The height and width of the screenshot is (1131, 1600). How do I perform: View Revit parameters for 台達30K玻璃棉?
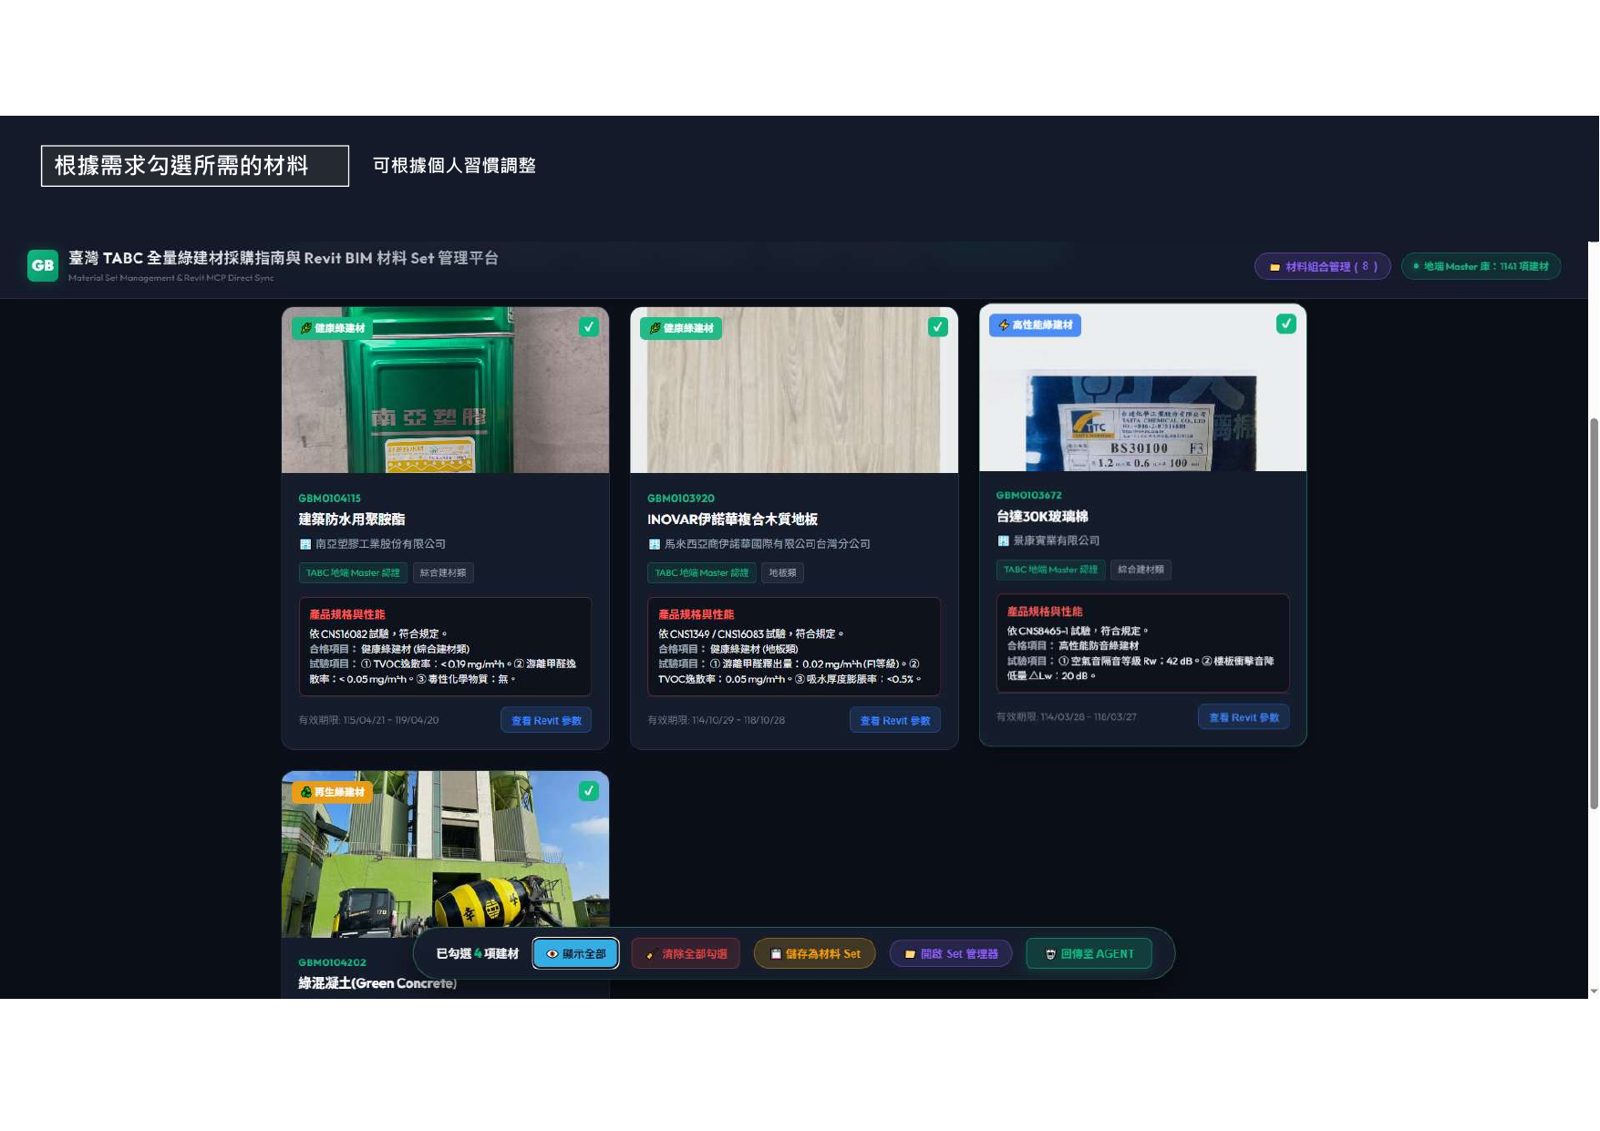click(1244, 717)
